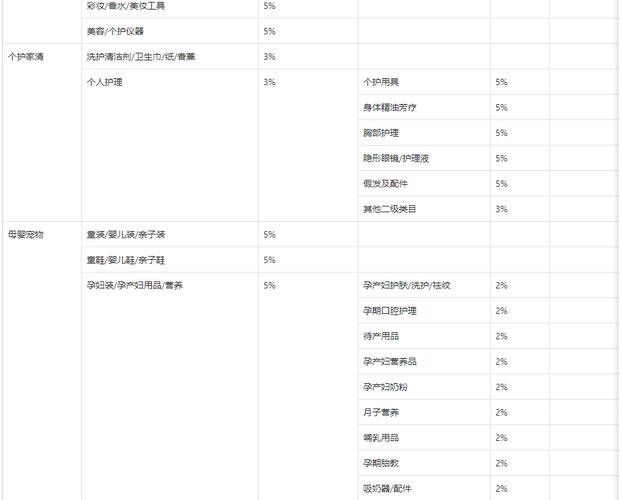The width and height of the screenshot is (621, 500).
Task: Select the 童鞋/婴儿鞋/亲子鞋 category cell
Action: pos(126,260)
